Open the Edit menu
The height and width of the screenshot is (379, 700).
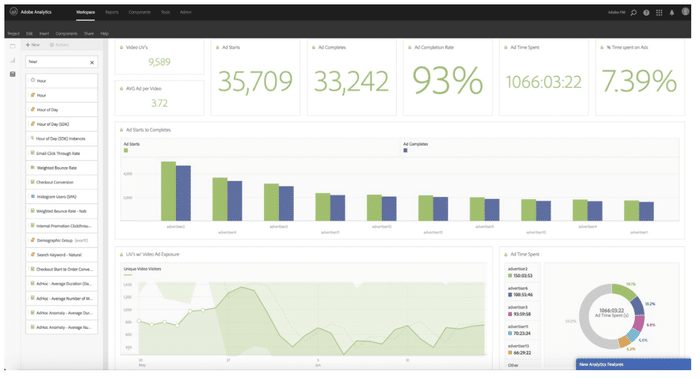pyautogui.click(x=29, y=33)
